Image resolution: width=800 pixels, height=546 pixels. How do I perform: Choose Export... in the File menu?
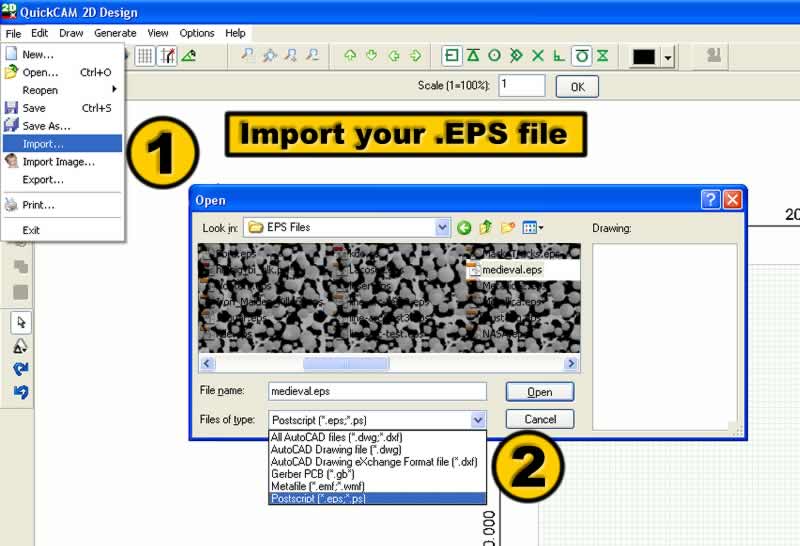coord(62,180)
